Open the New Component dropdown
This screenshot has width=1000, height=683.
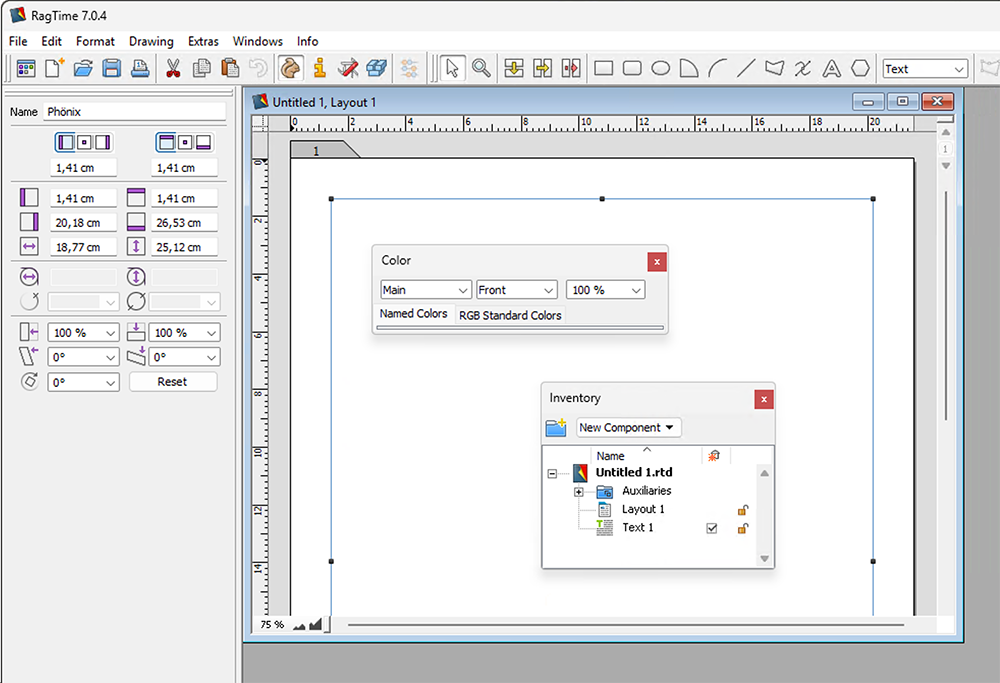pos(628,428)
